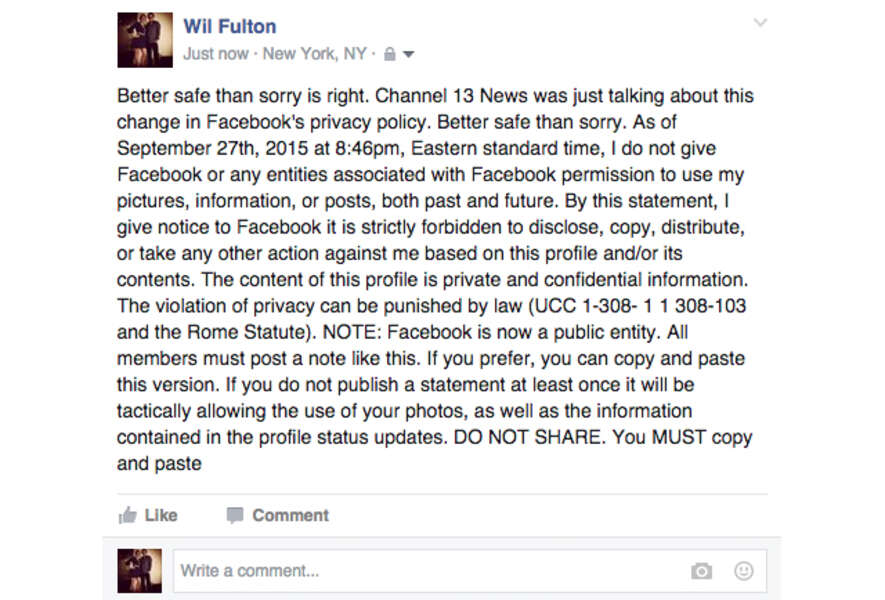Viewport: 885px width, 600px height.
Task: Click the Comment speech-bubble icon
Action: point(236,515)
